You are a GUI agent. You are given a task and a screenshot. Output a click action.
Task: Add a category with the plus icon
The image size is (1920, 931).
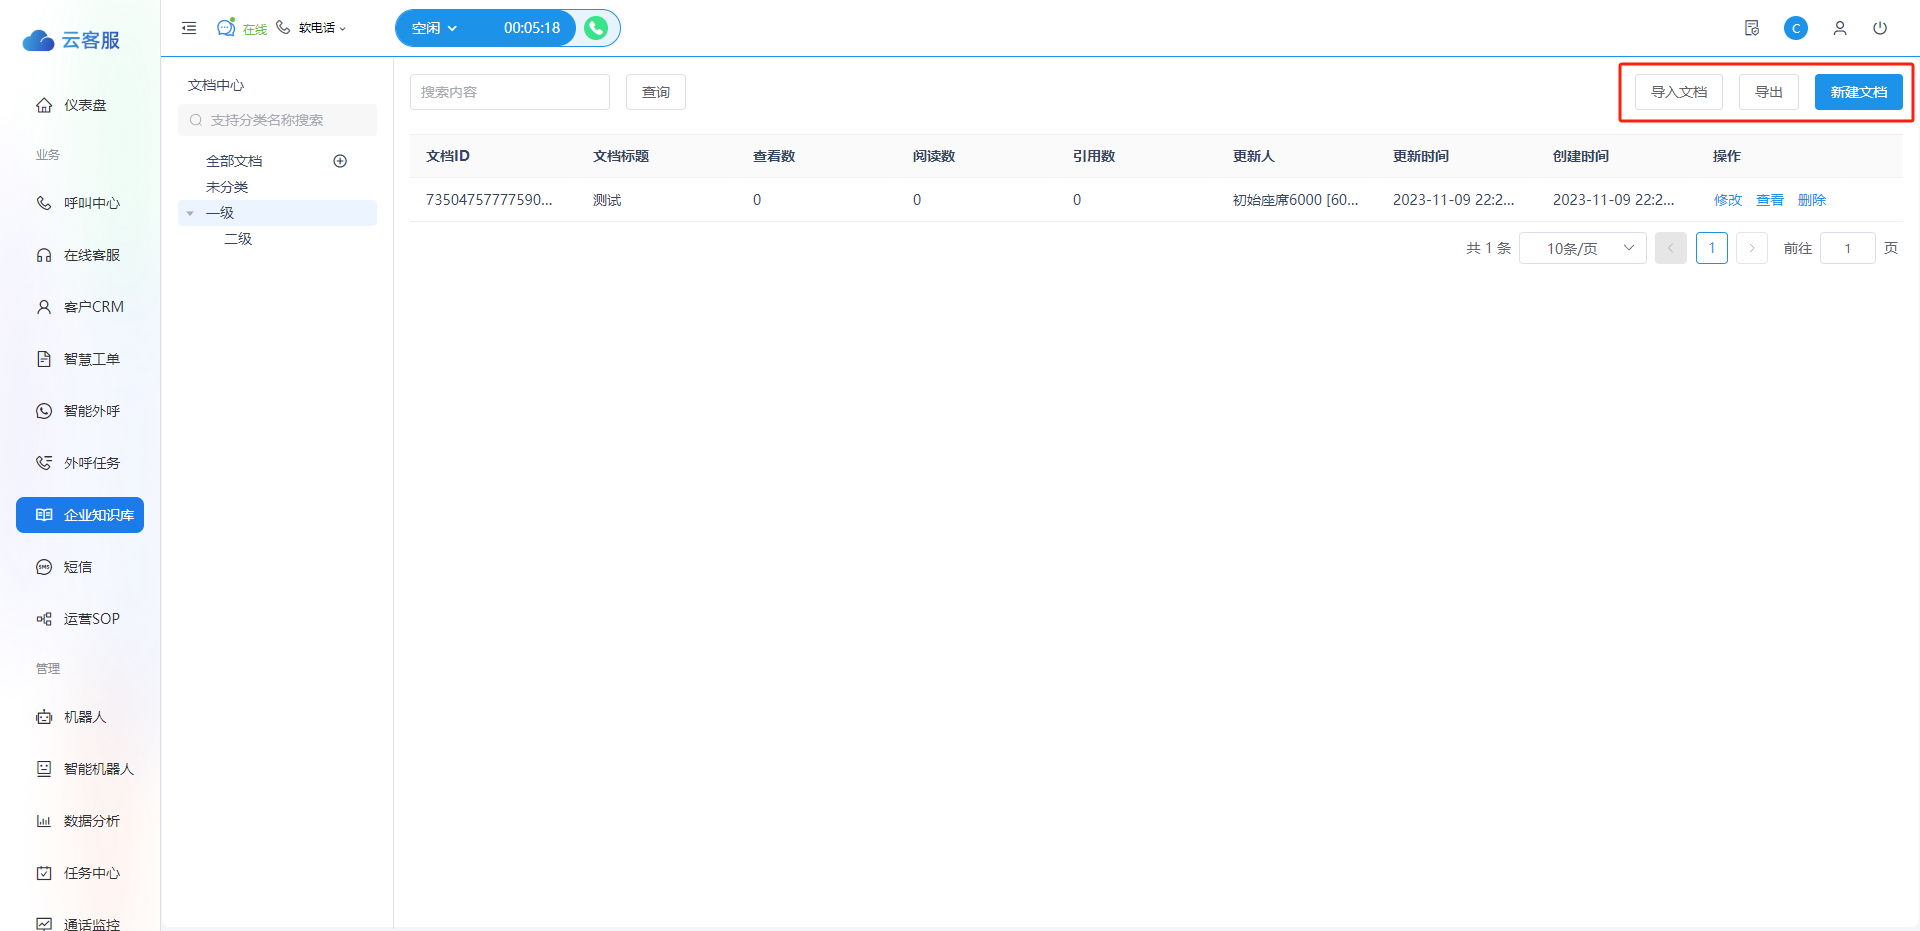[340, 161]
